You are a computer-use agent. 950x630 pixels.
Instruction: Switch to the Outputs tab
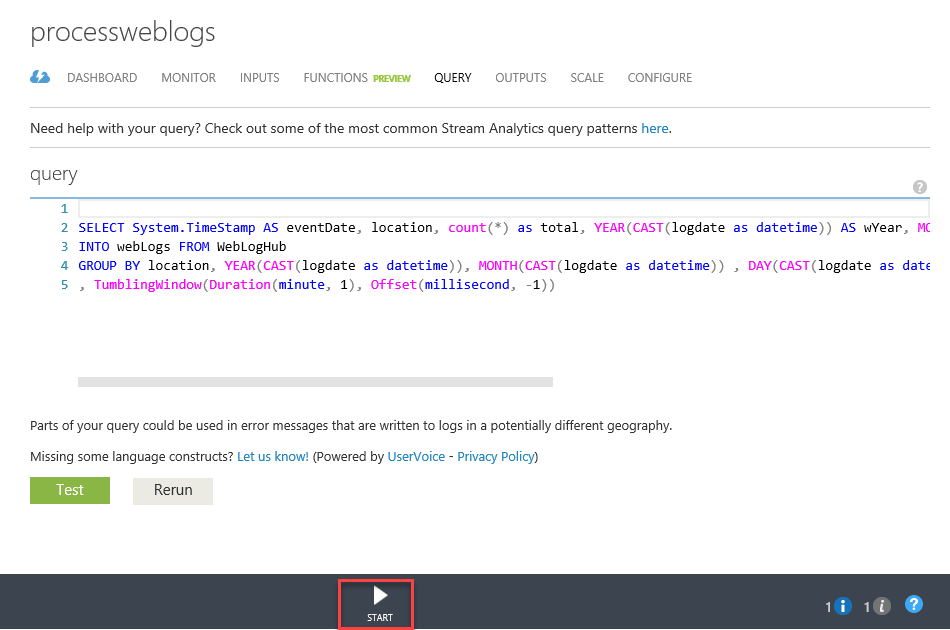[520, 78]
